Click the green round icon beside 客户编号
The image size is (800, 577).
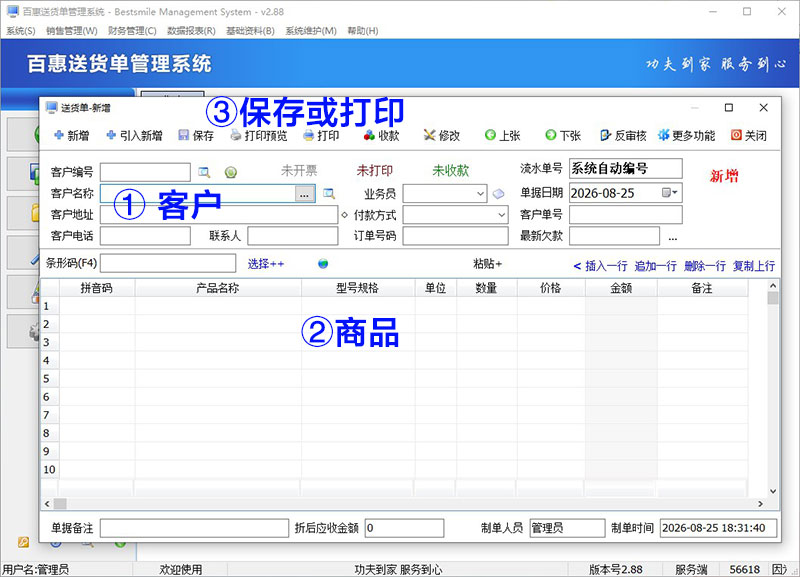click(x=231, y=172)
